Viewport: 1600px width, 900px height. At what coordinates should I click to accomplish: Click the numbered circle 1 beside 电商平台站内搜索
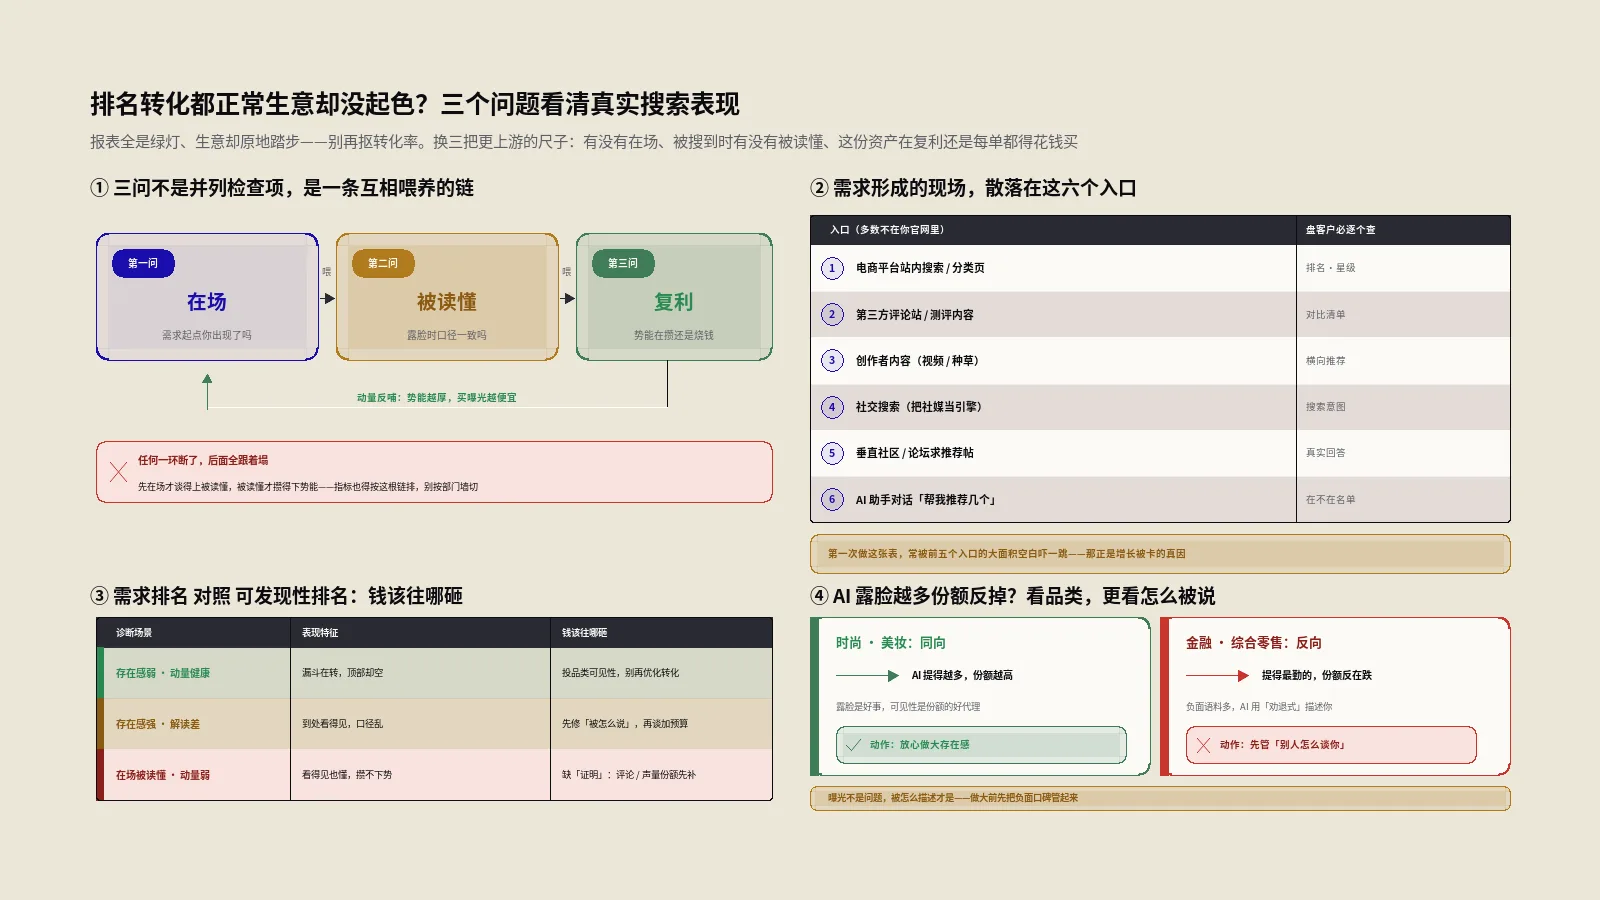pos(832,268)
